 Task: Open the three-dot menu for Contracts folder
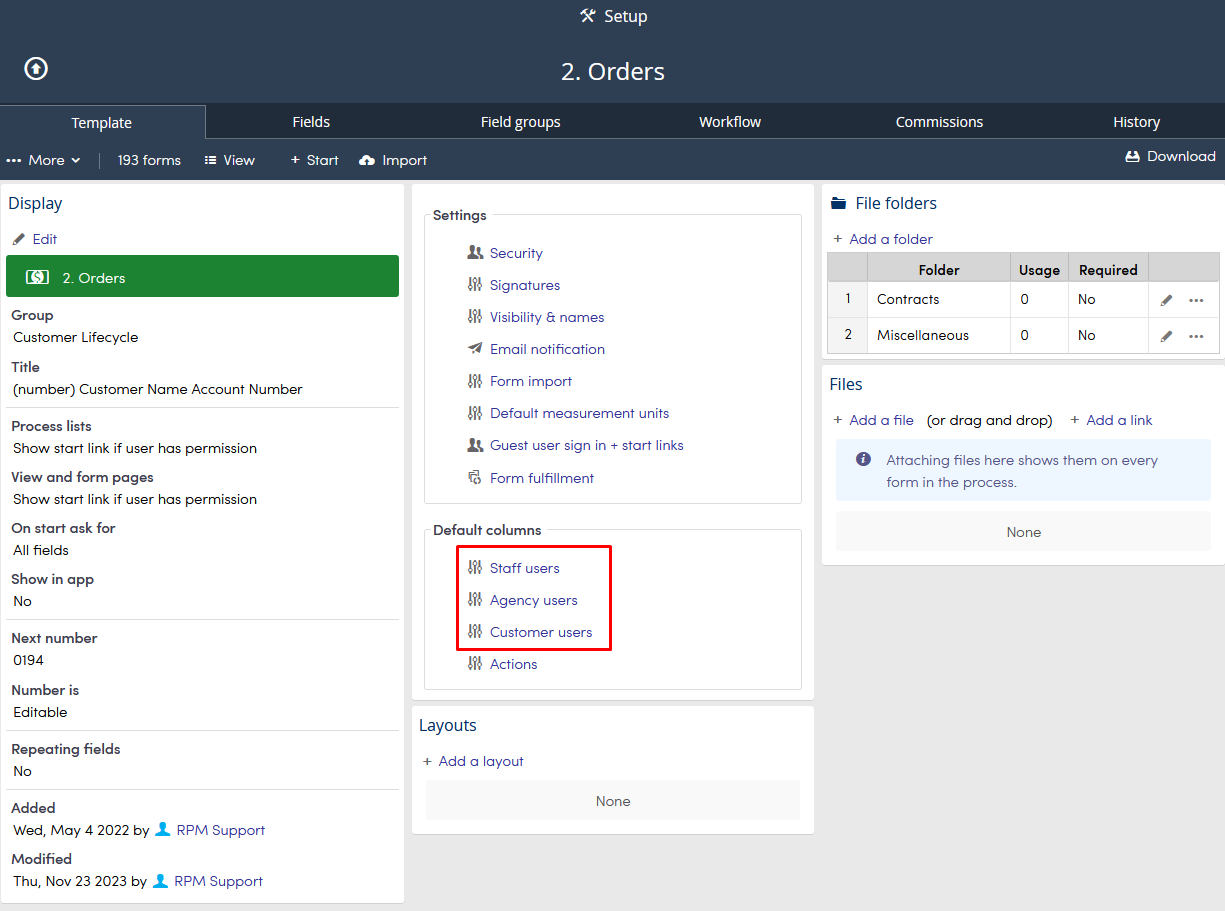click(1196, 300)
